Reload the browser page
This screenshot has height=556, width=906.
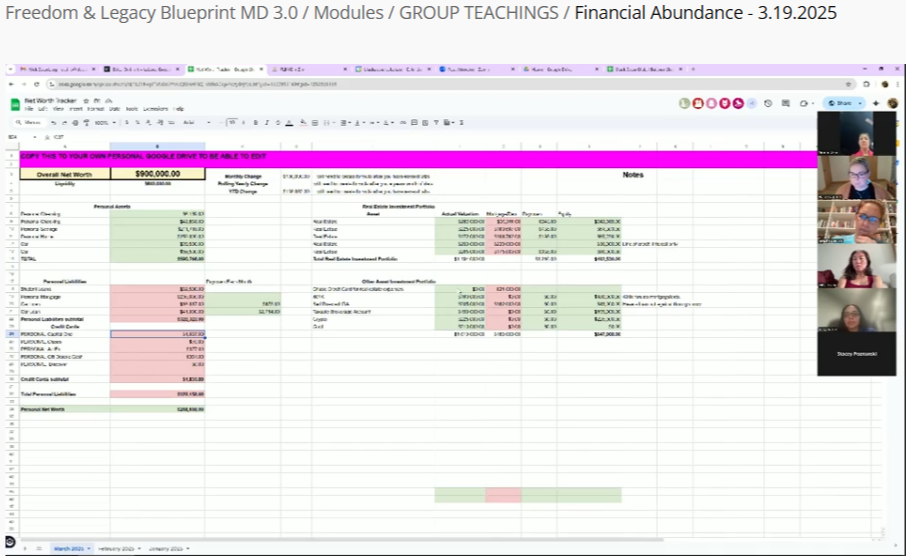point(36,84)
